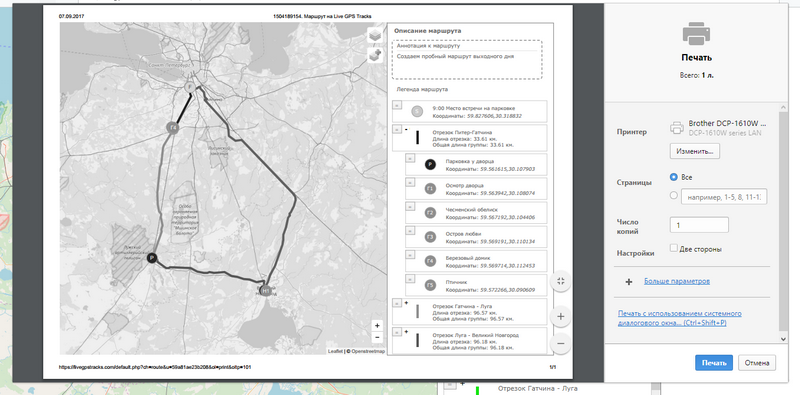Click the black P parking marker on map
Screen dimensions: 800x395
coord(152,258)
